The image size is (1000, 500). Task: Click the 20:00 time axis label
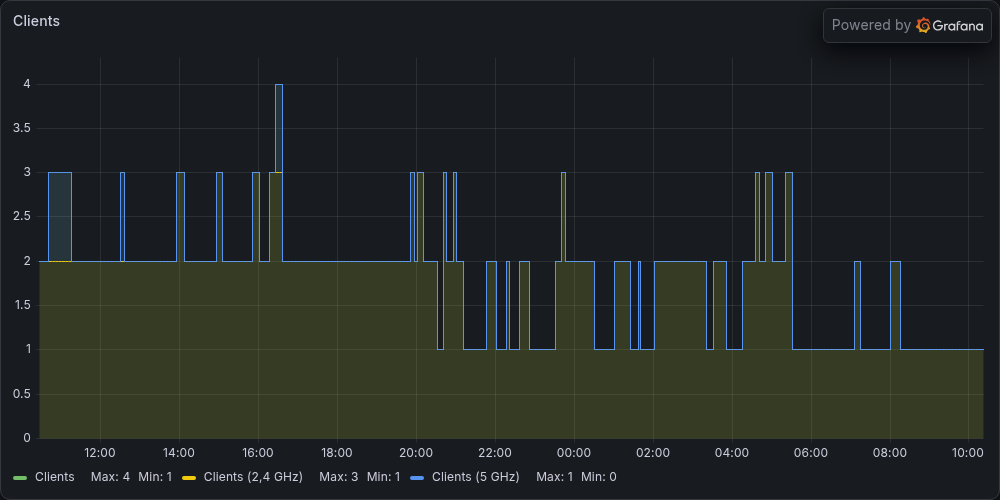(416, 453)
